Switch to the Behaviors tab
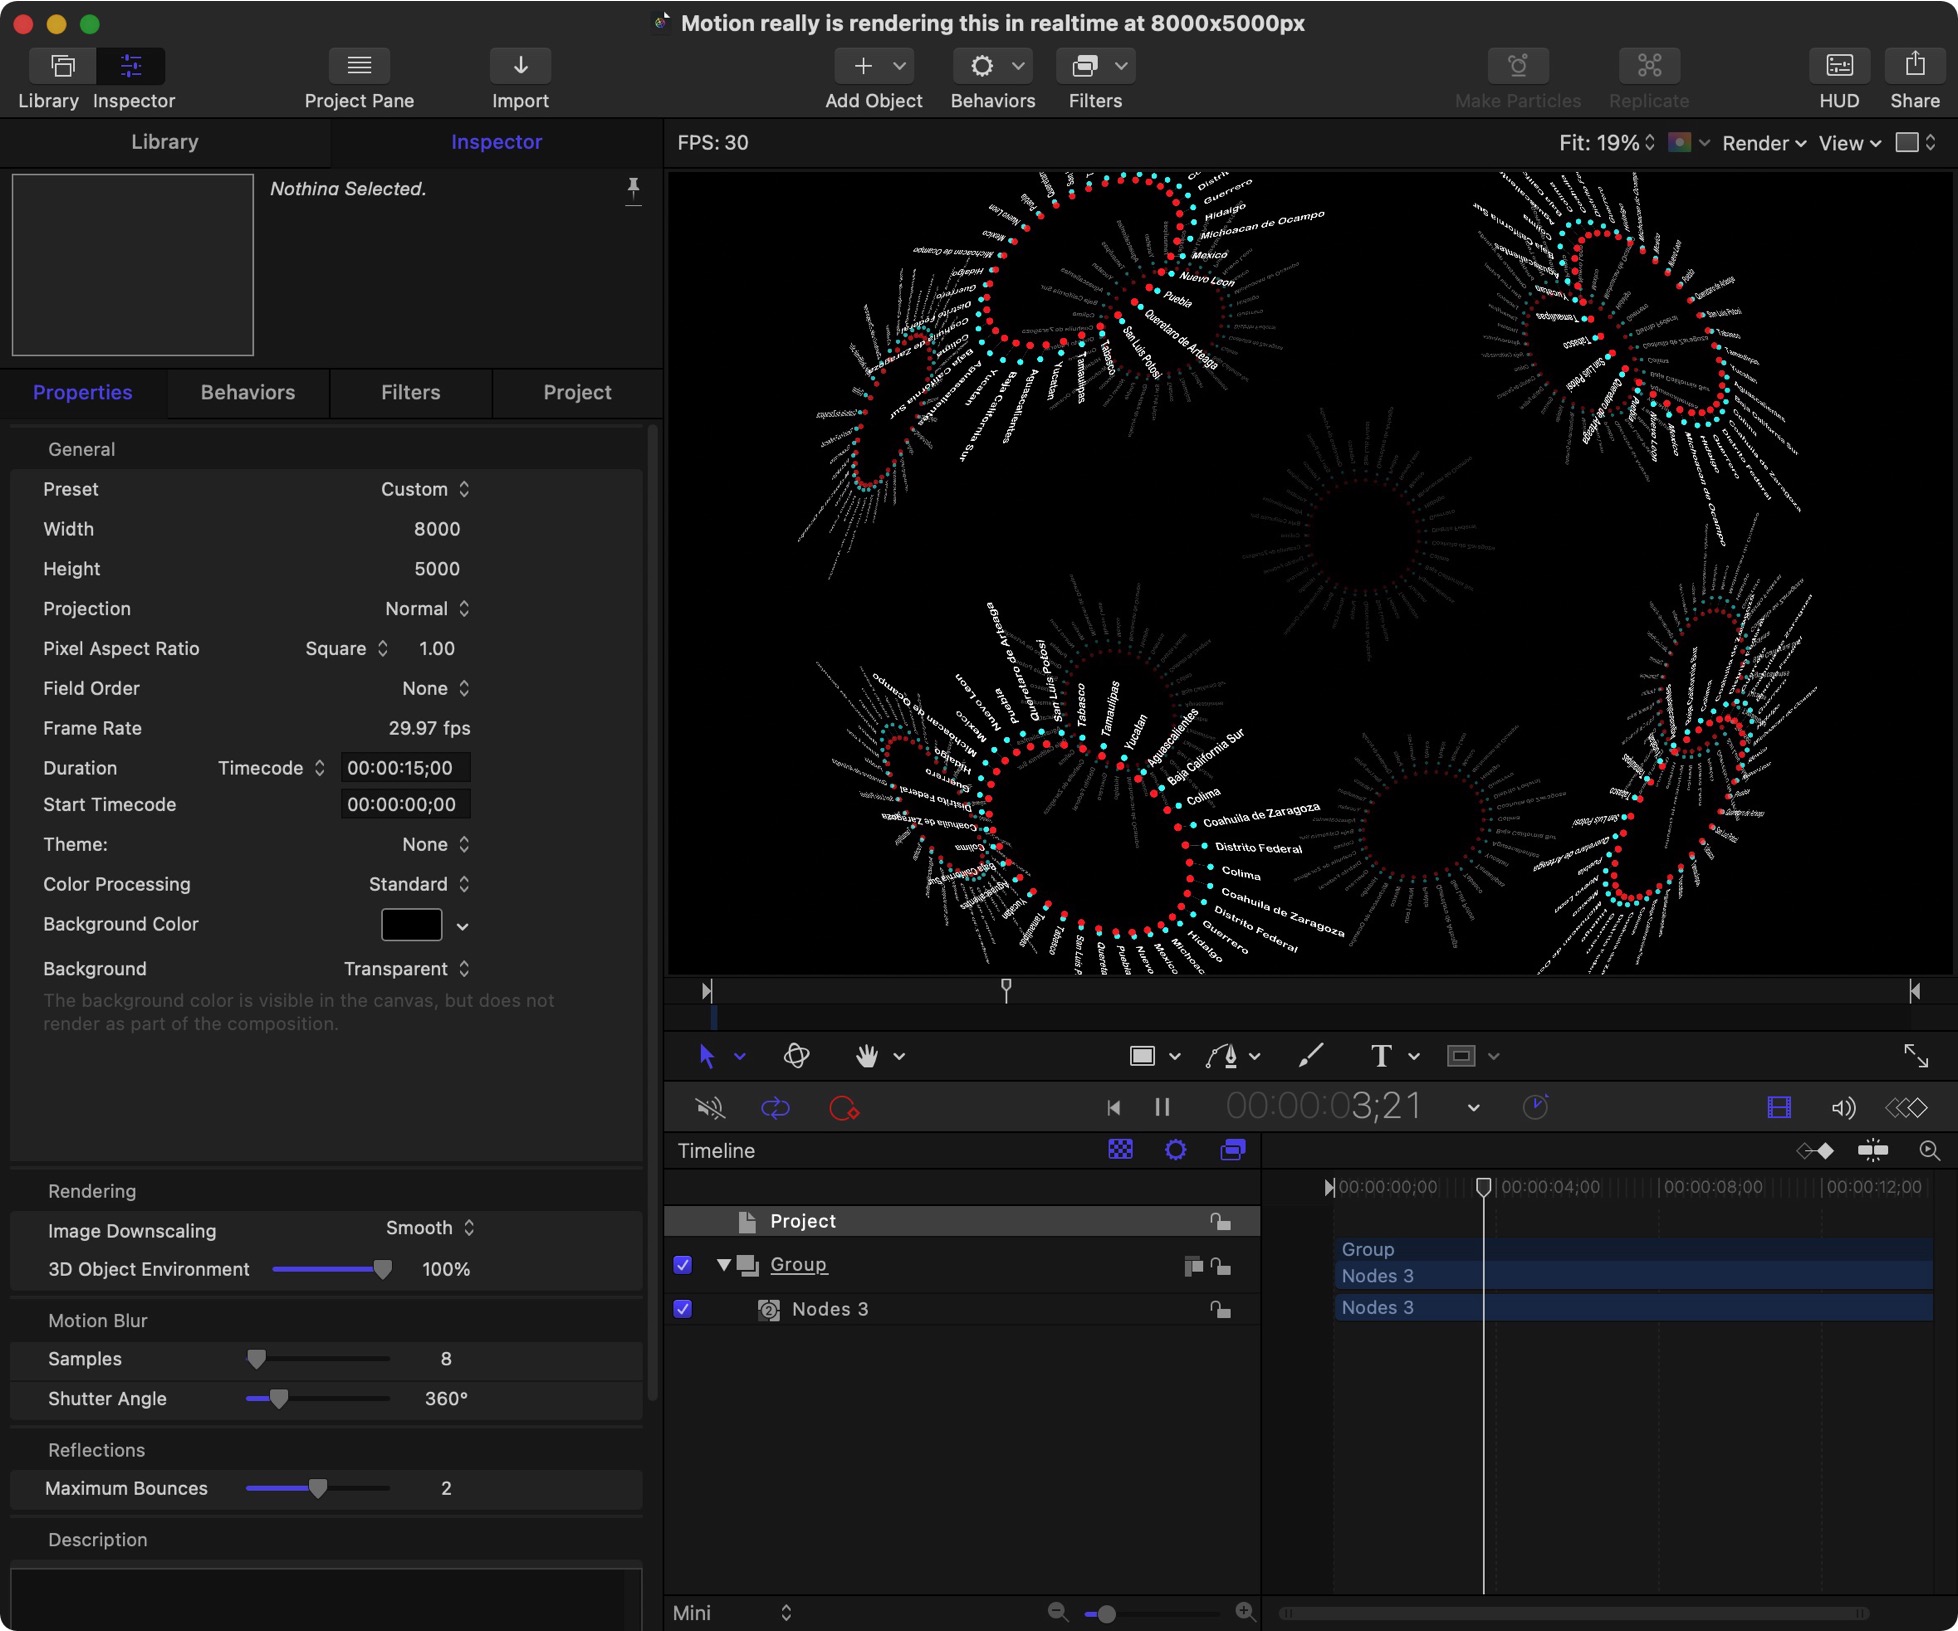This screenshot has height=1631, width=1958. [247, 392]
